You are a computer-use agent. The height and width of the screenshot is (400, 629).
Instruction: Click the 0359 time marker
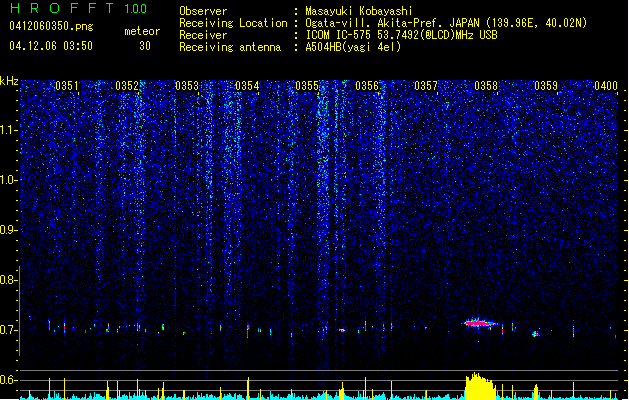pyautogui.click(x=546, y=86)
